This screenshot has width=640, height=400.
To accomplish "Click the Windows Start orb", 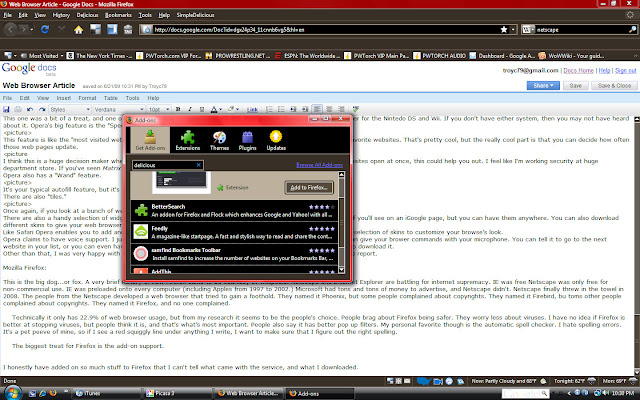I will pyautogui.click(x=12, y=393).
